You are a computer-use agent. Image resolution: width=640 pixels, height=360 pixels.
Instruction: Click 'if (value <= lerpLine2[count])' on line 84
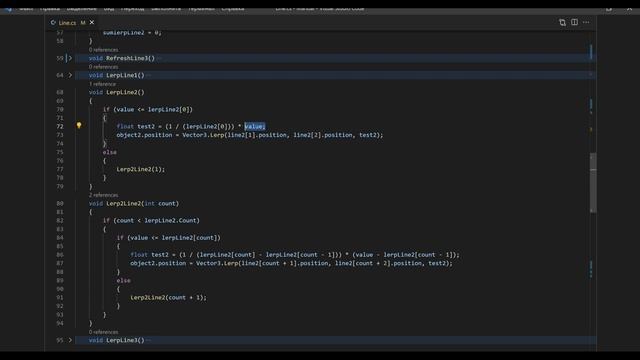point(169,238)
